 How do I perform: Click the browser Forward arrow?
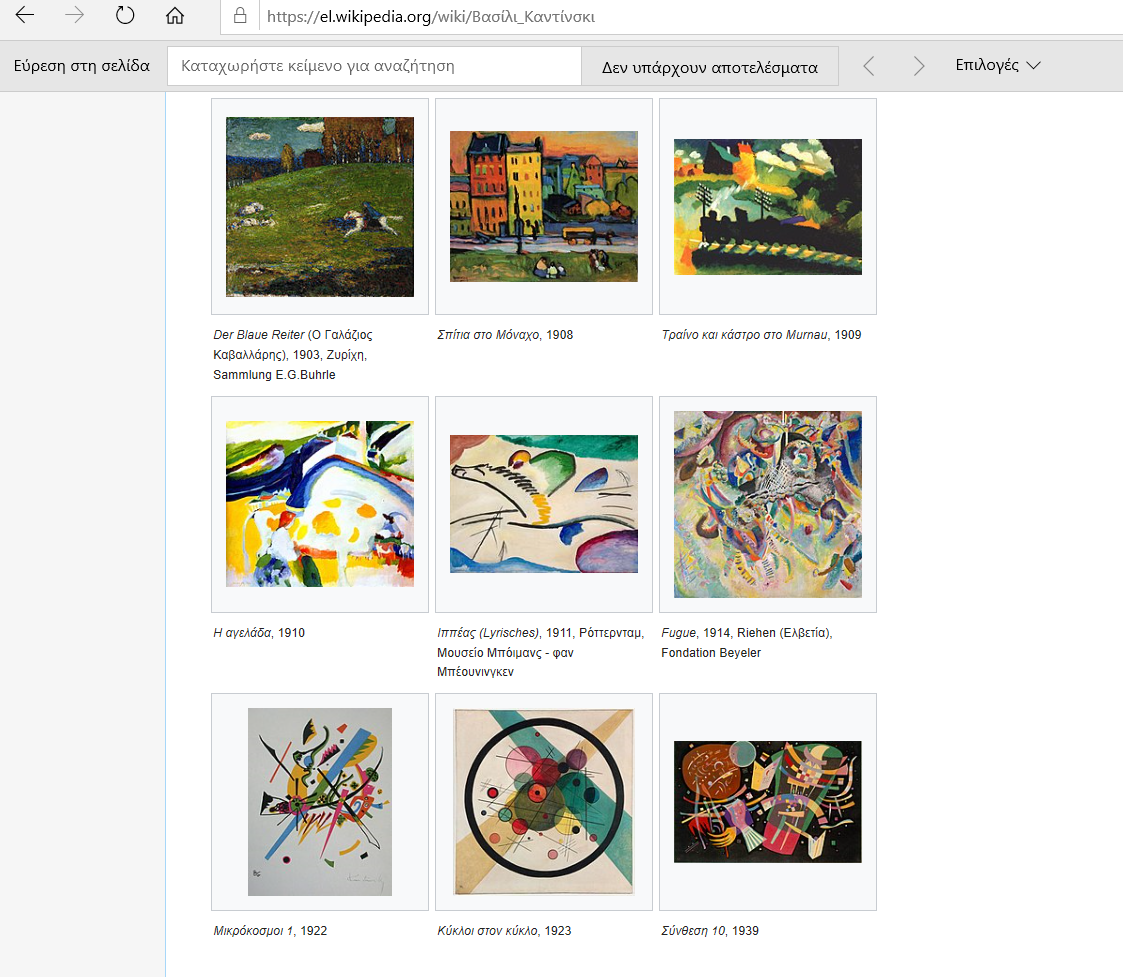point(74,15)
